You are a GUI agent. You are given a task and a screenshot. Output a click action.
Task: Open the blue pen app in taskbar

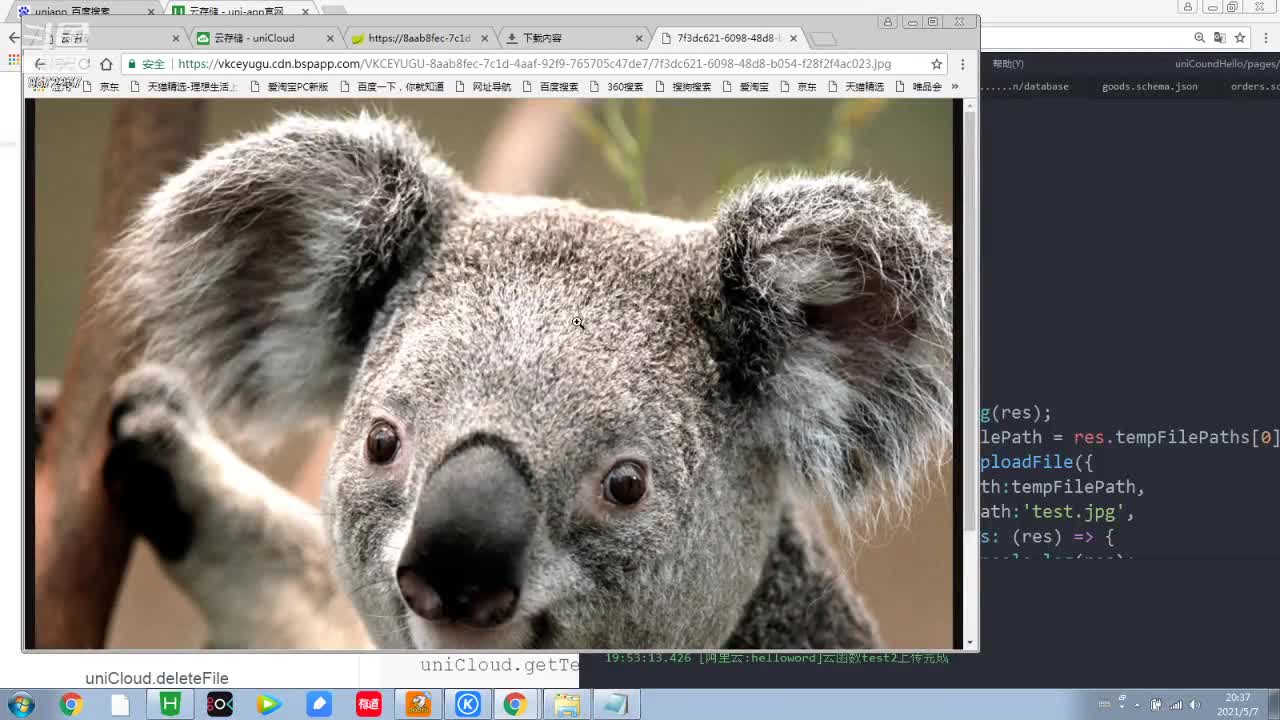click(x=319, y=704)
